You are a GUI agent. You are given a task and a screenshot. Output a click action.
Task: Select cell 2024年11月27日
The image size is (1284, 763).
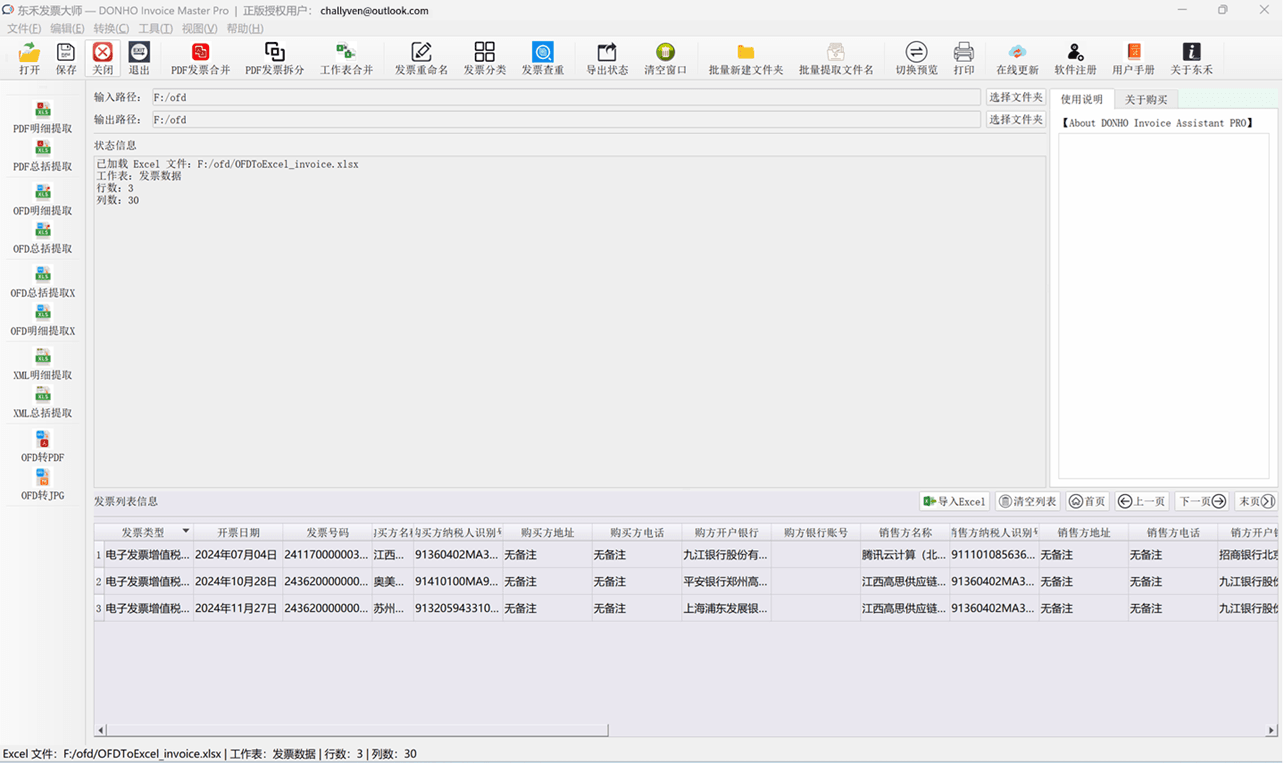[x=237, y=608]
